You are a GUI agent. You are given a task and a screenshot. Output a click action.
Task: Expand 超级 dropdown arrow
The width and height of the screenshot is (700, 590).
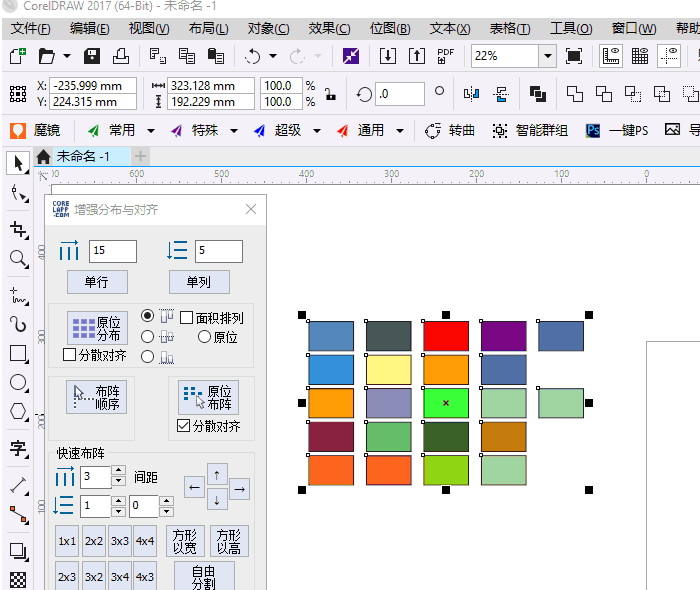click(317, 131)
